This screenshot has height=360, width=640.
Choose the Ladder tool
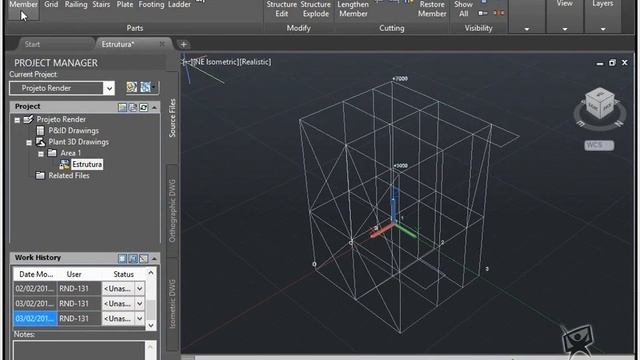coord(179,5)
